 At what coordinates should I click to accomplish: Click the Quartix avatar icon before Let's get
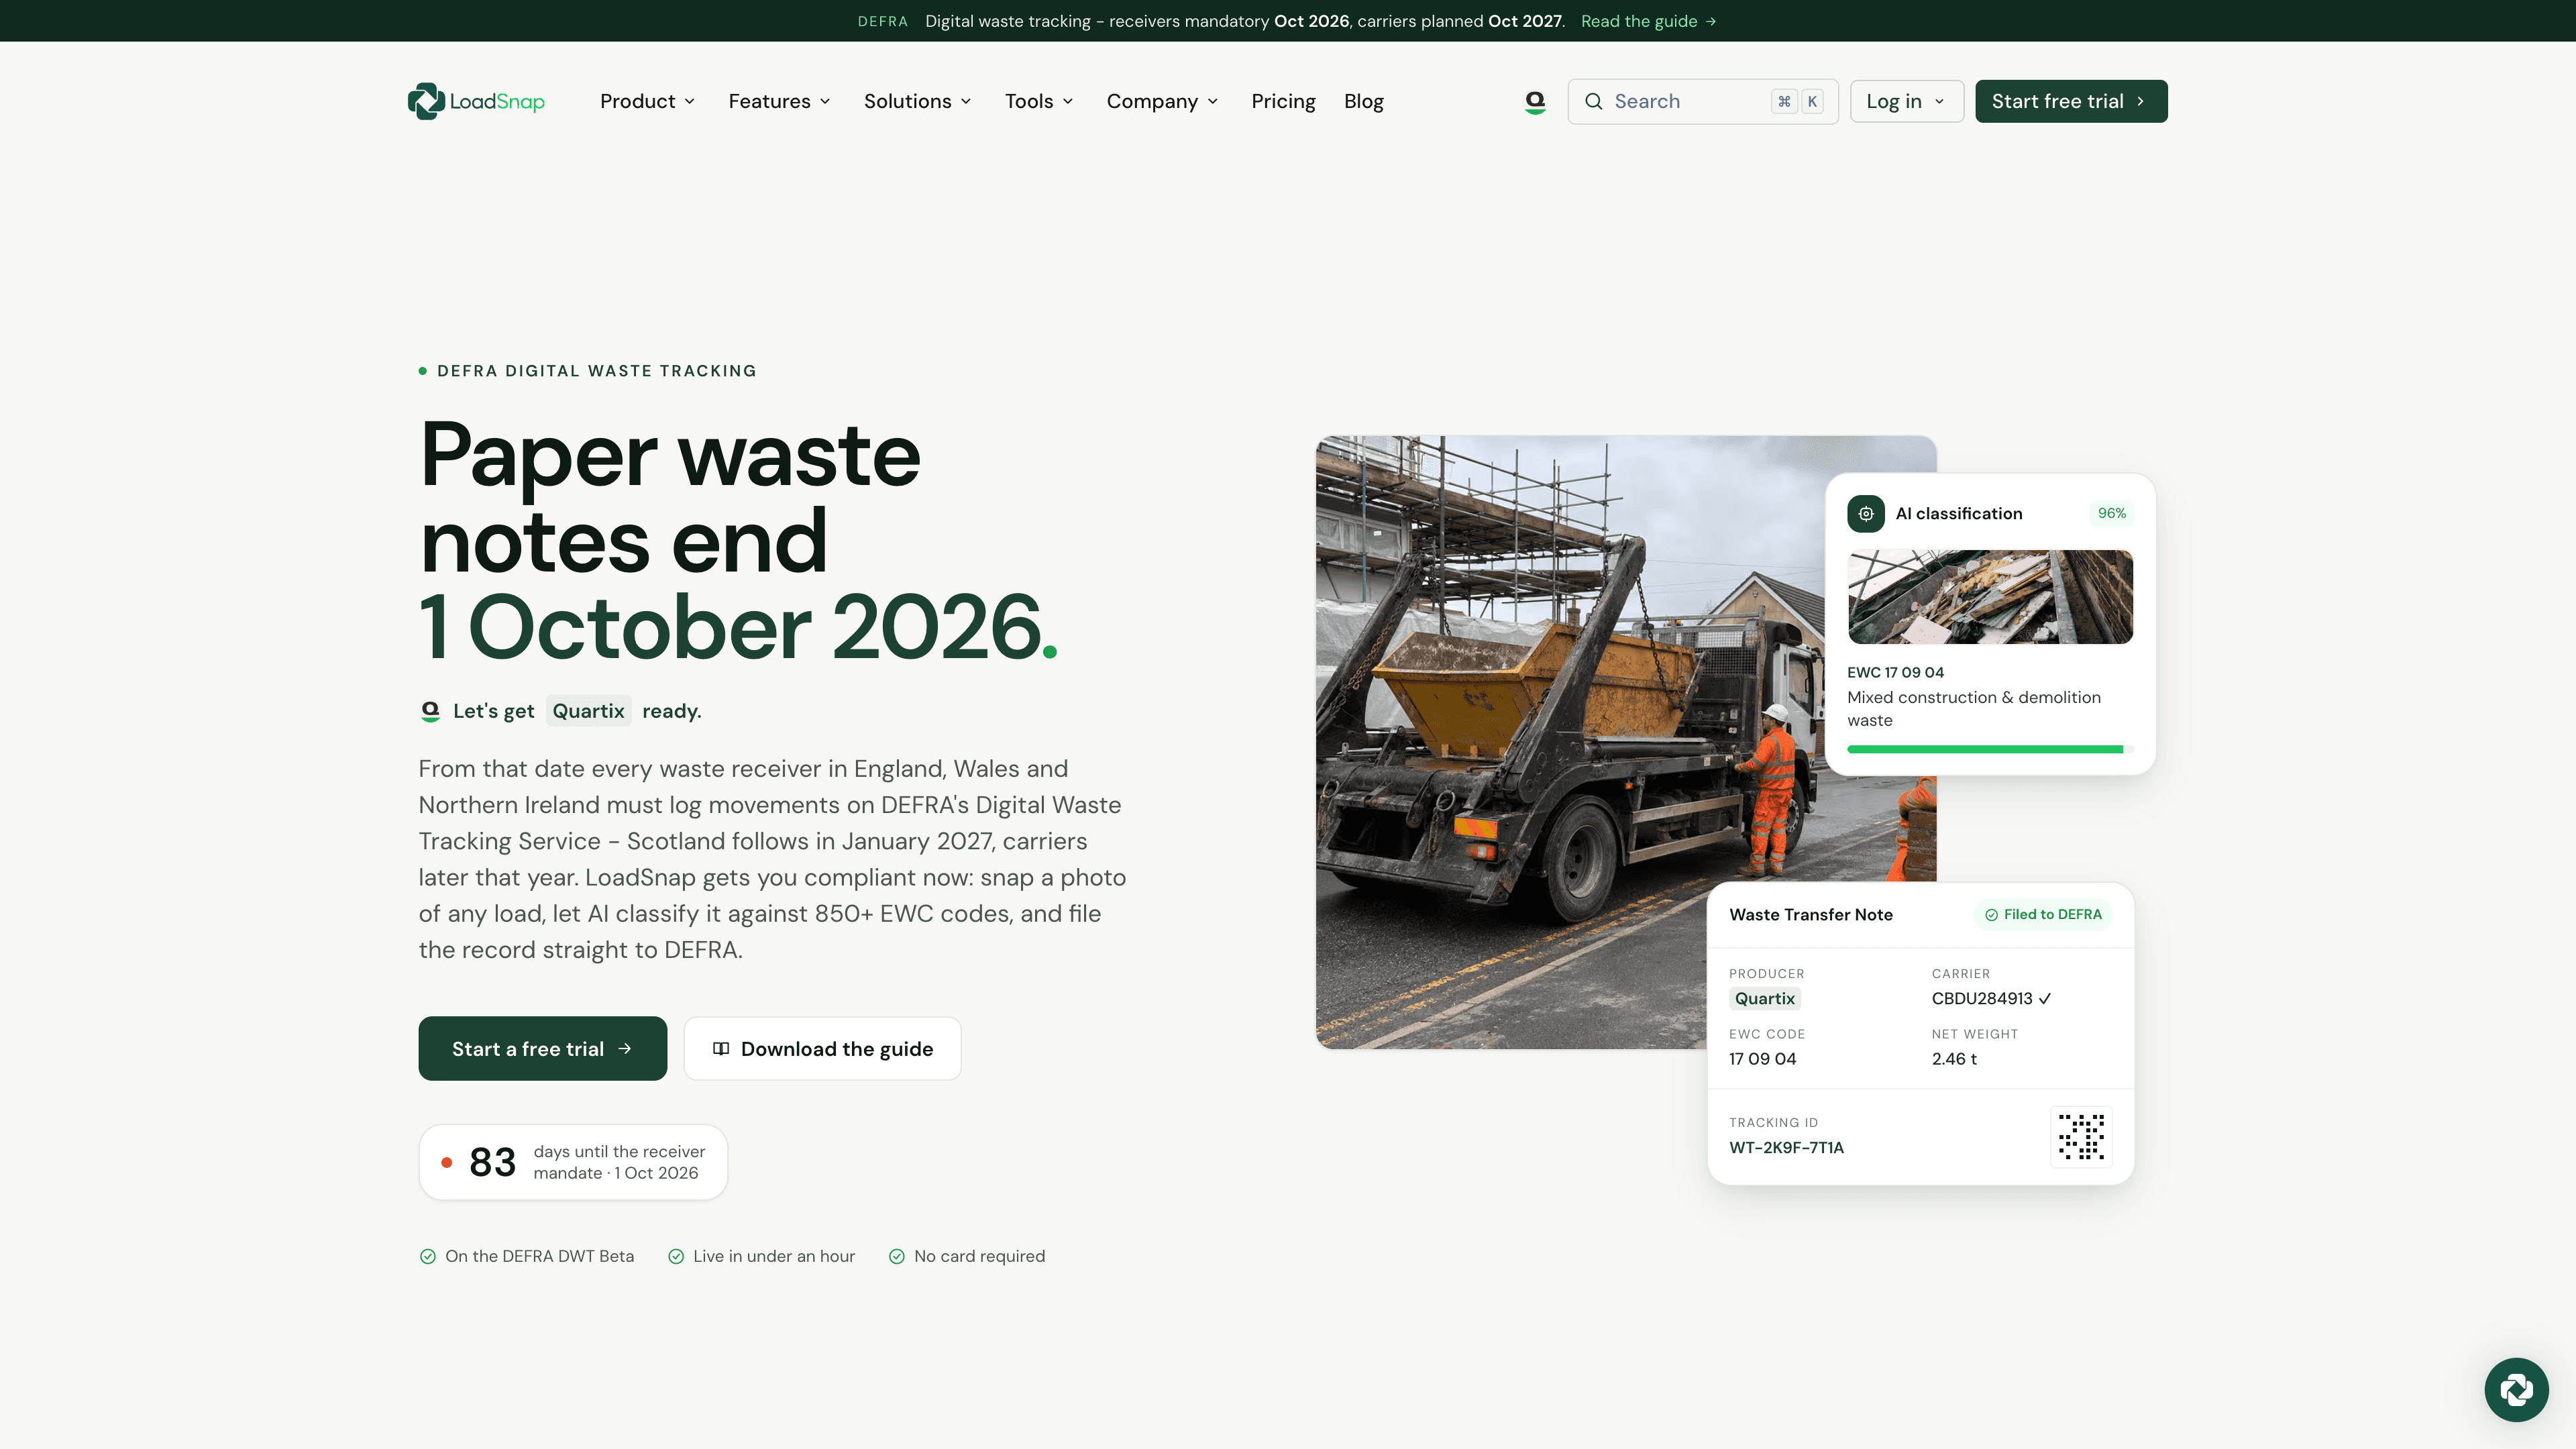[x=430, y=711]
